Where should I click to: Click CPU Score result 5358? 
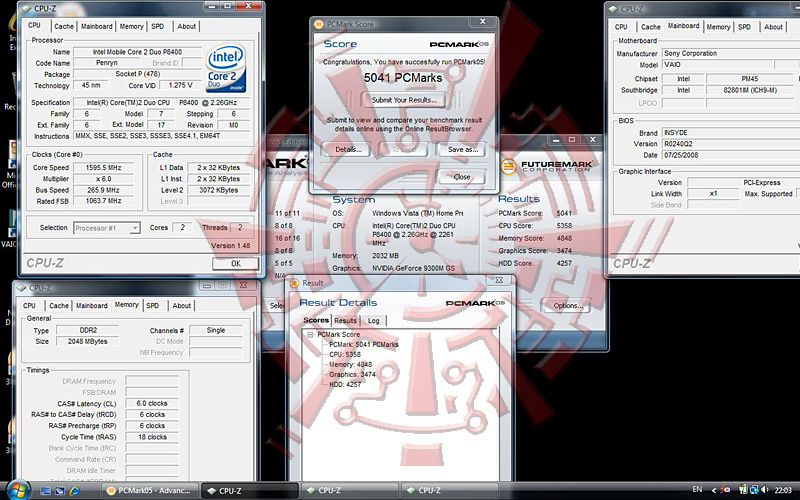tap(564, 225)
